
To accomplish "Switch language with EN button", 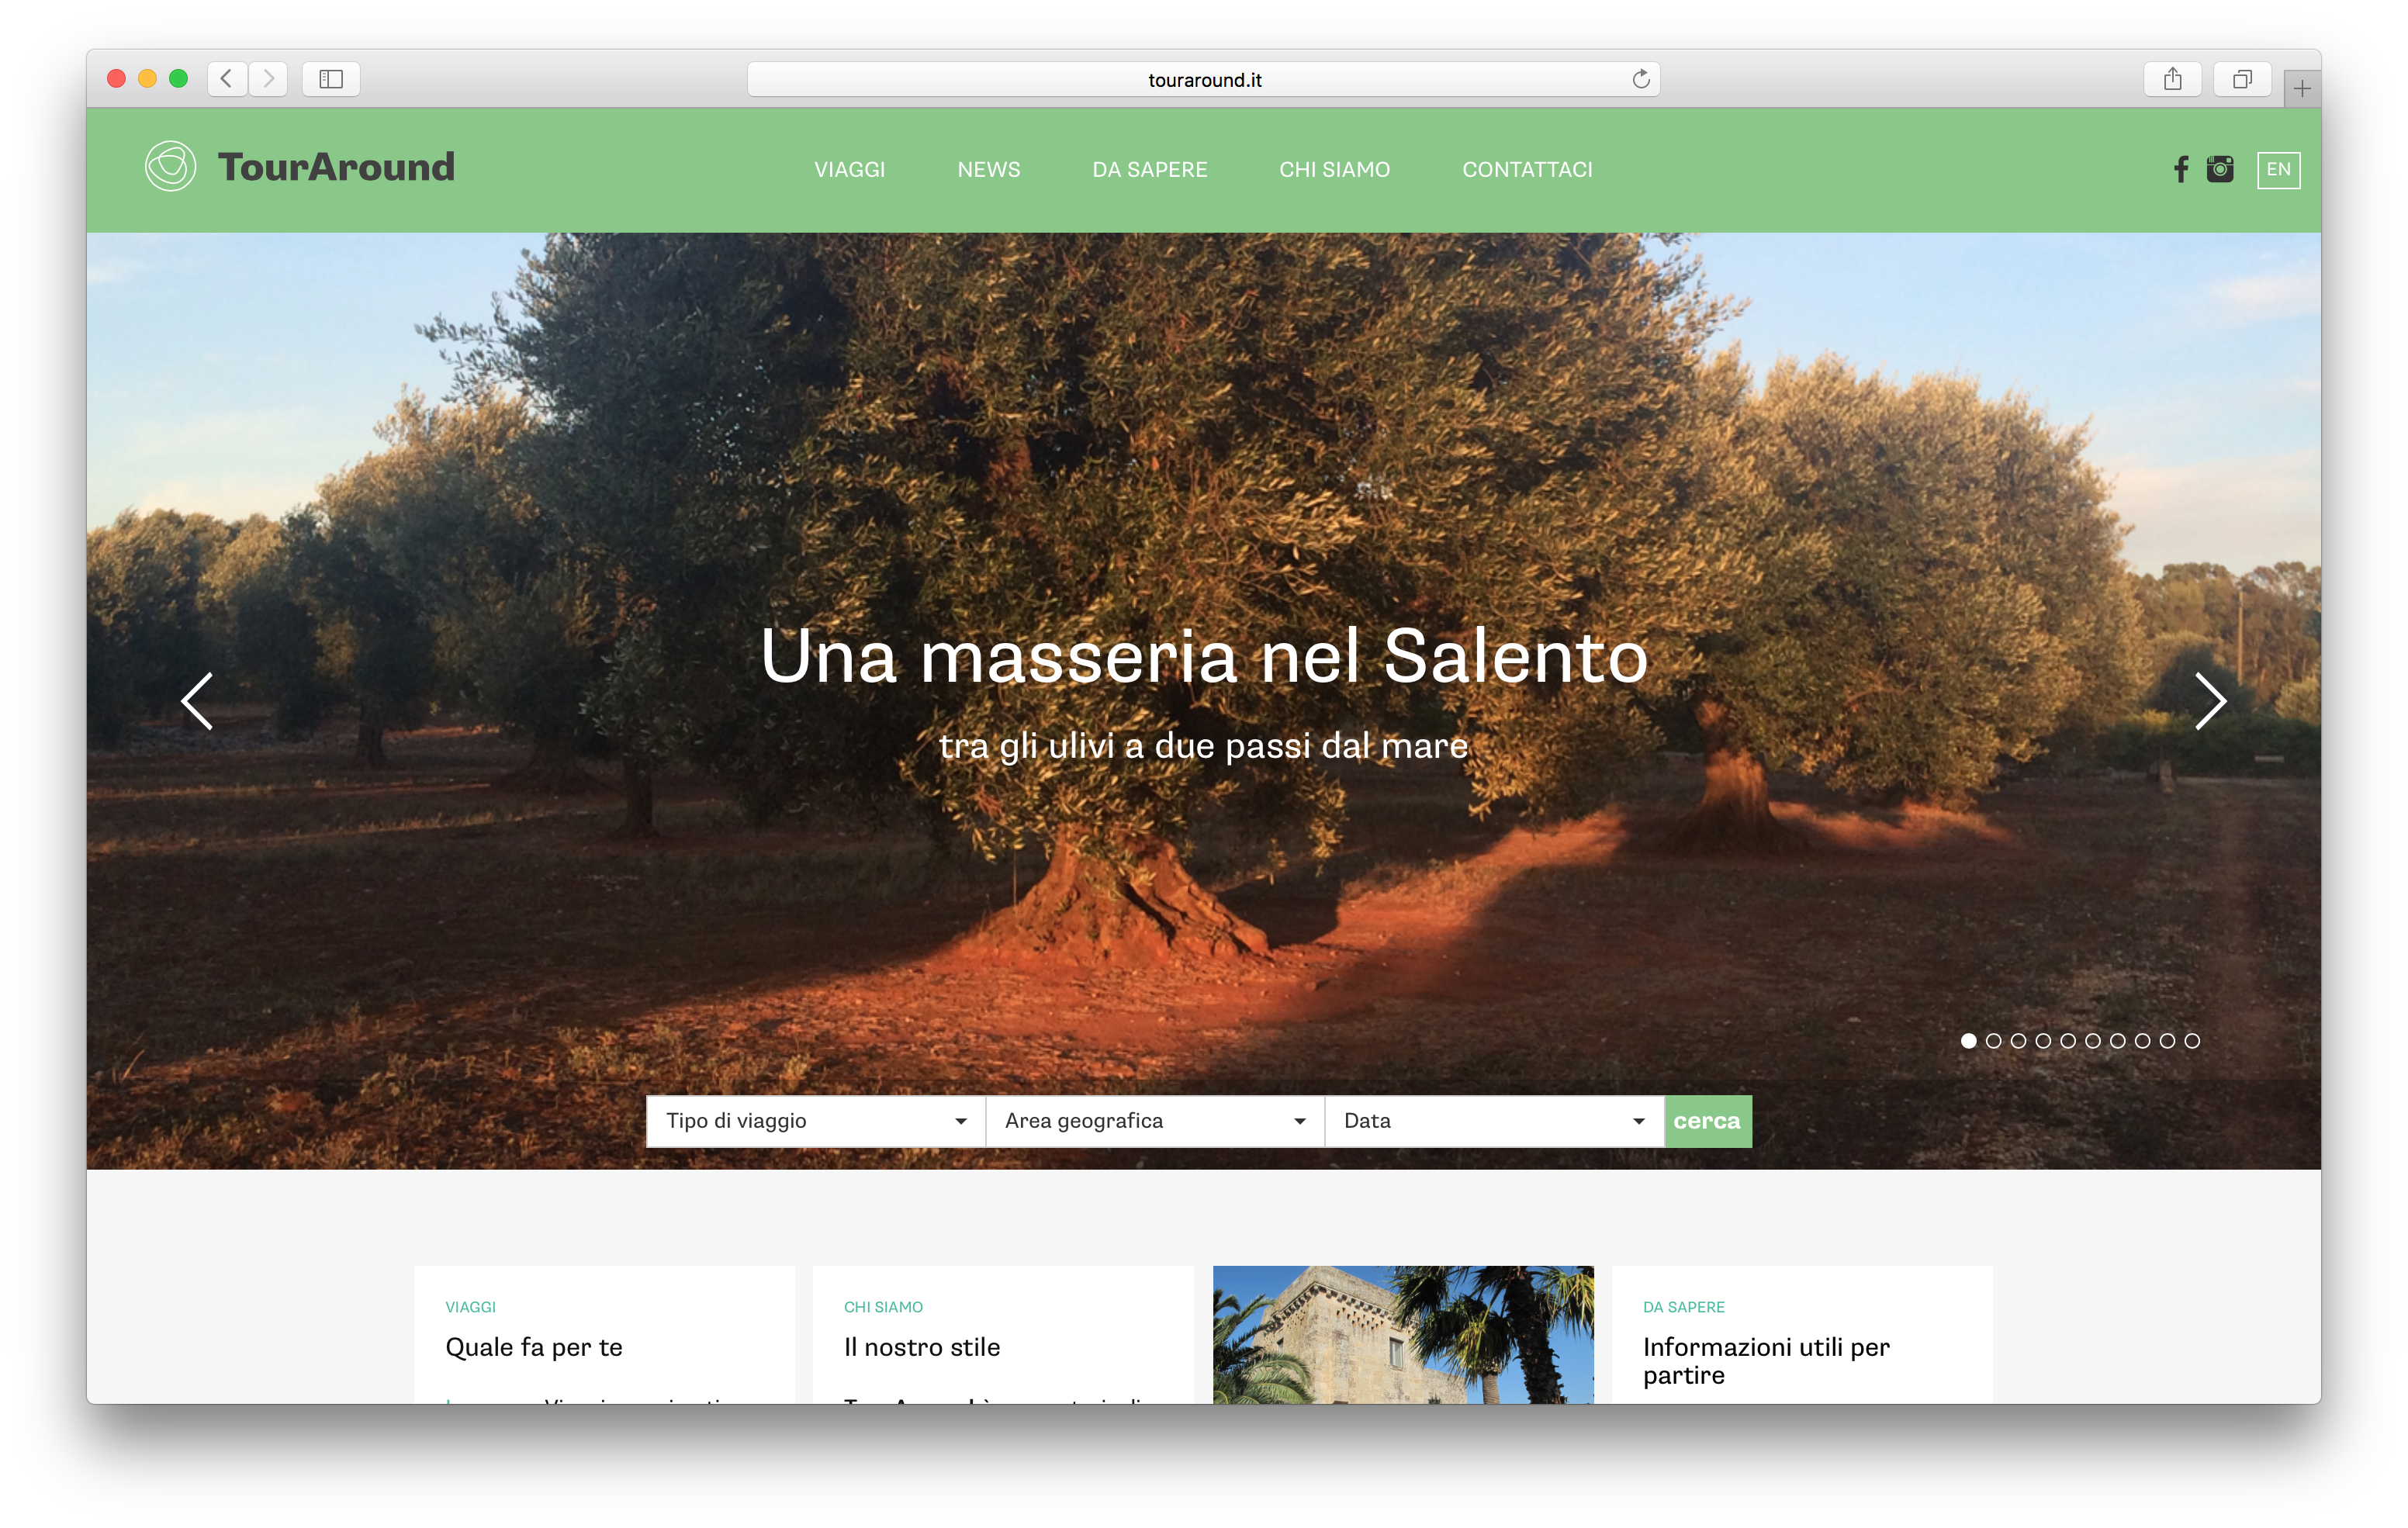I will (x=2278, y=170).
